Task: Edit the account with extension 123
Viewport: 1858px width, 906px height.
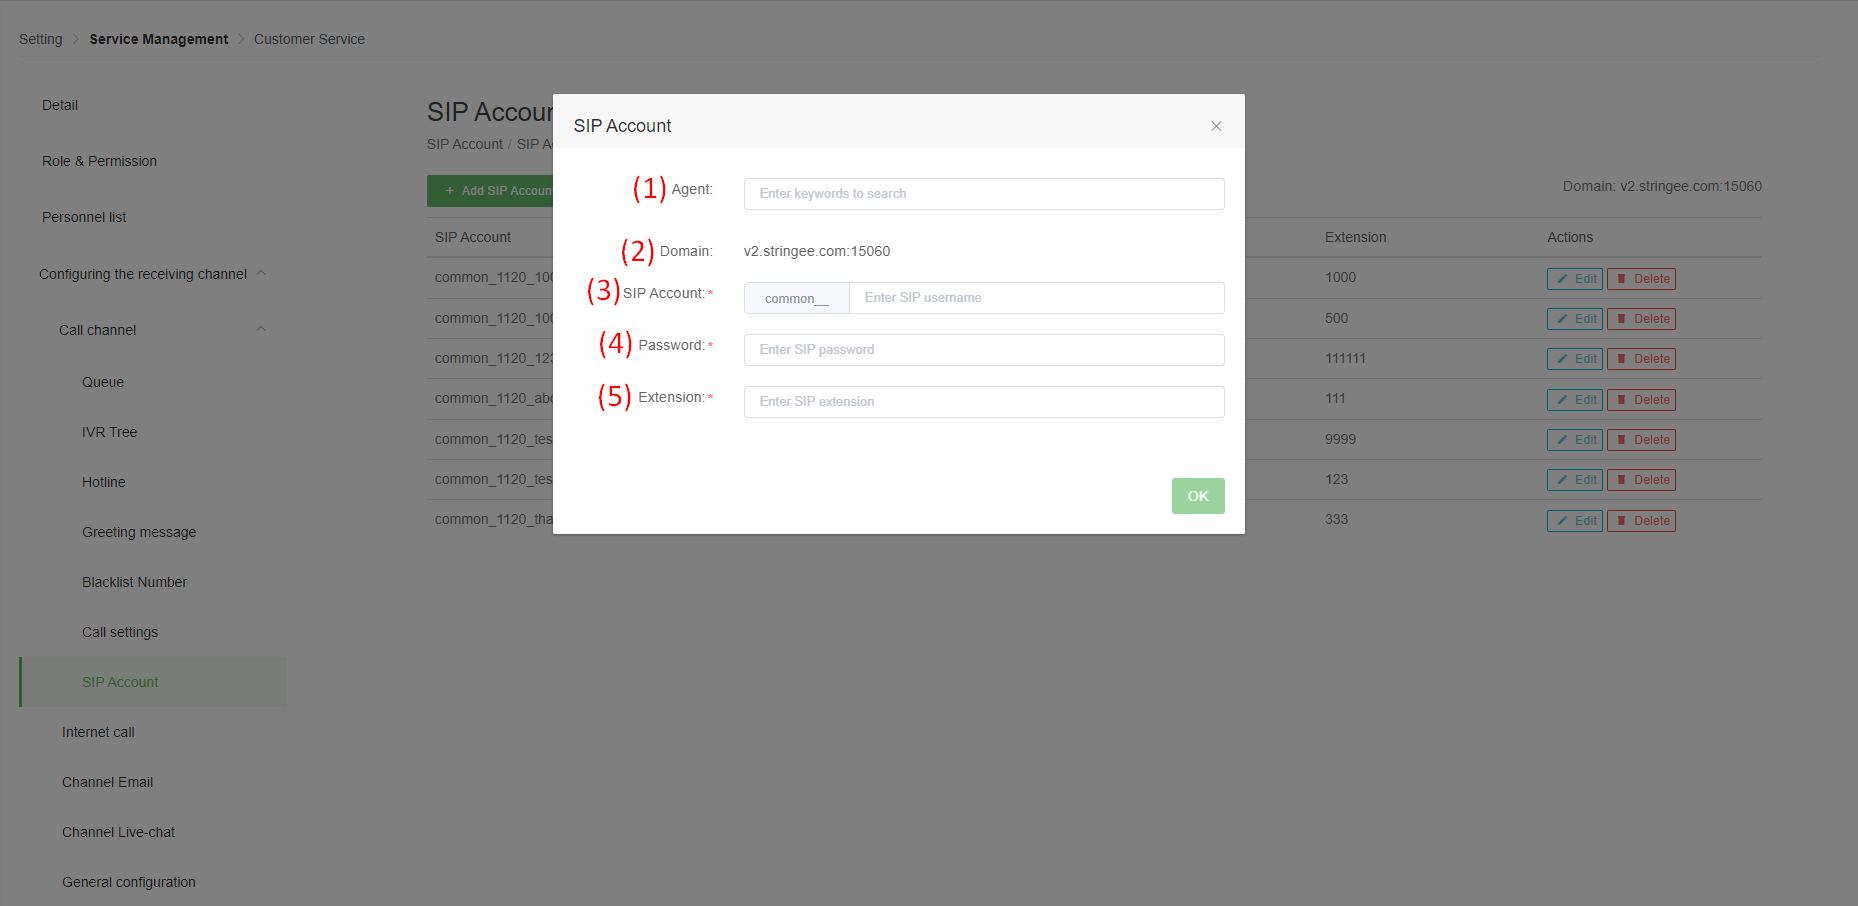Action: point(1574,480)
